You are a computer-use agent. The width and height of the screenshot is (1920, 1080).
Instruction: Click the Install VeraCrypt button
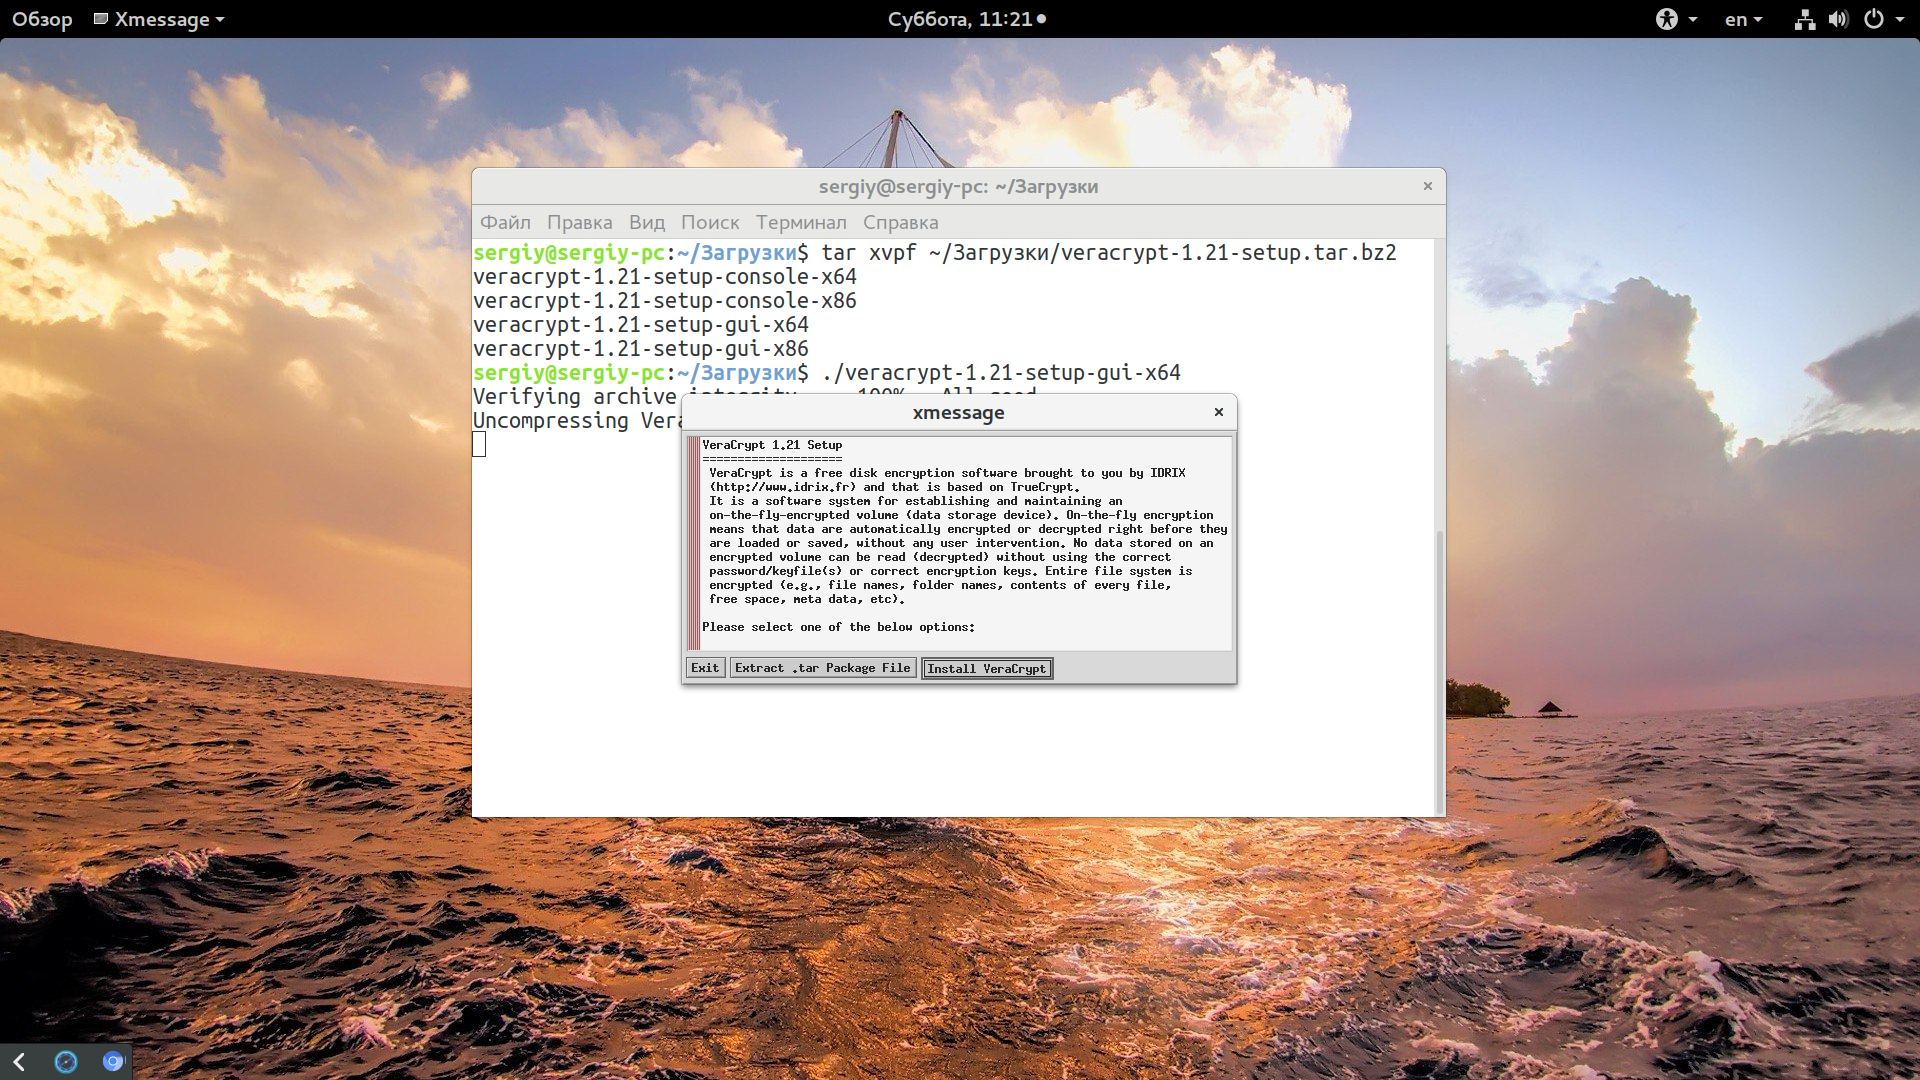pyautogui.click(x=987, y=668)
